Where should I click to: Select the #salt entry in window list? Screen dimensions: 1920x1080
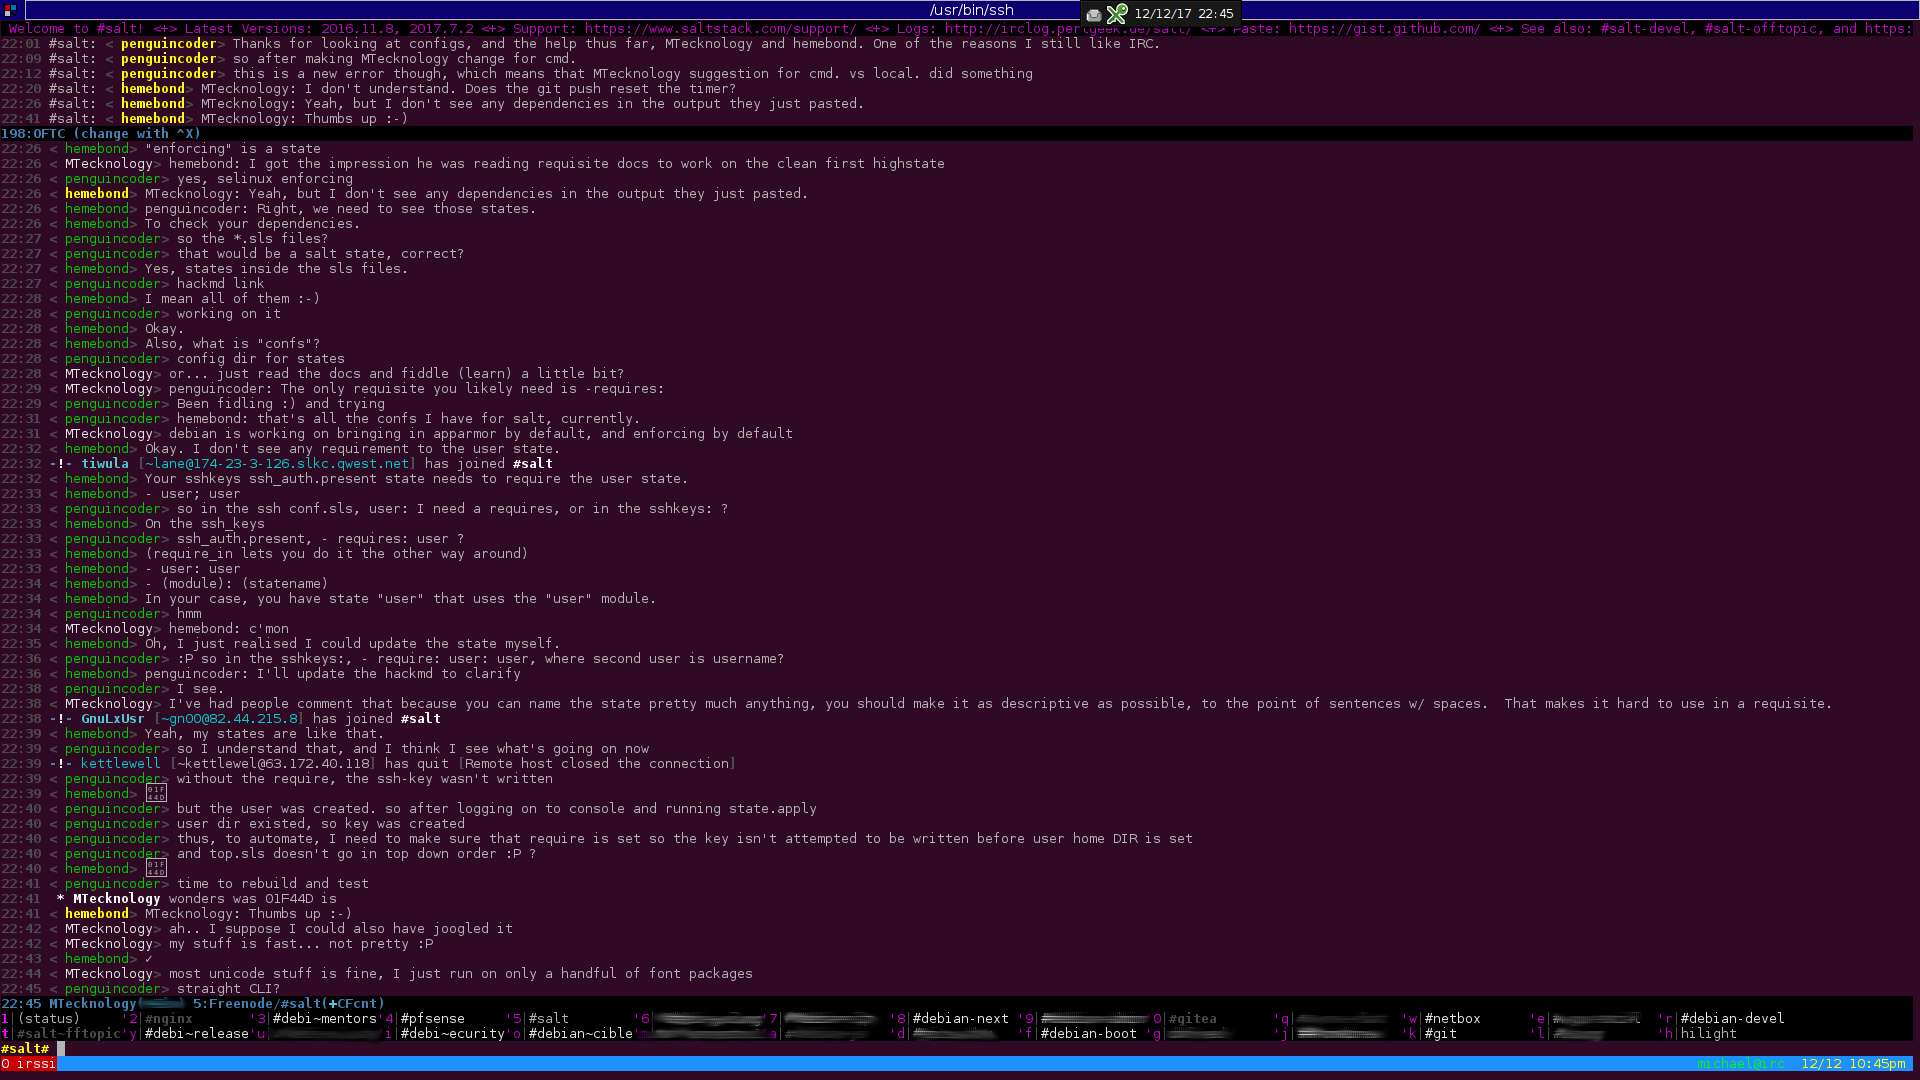tap(549, 1019)
